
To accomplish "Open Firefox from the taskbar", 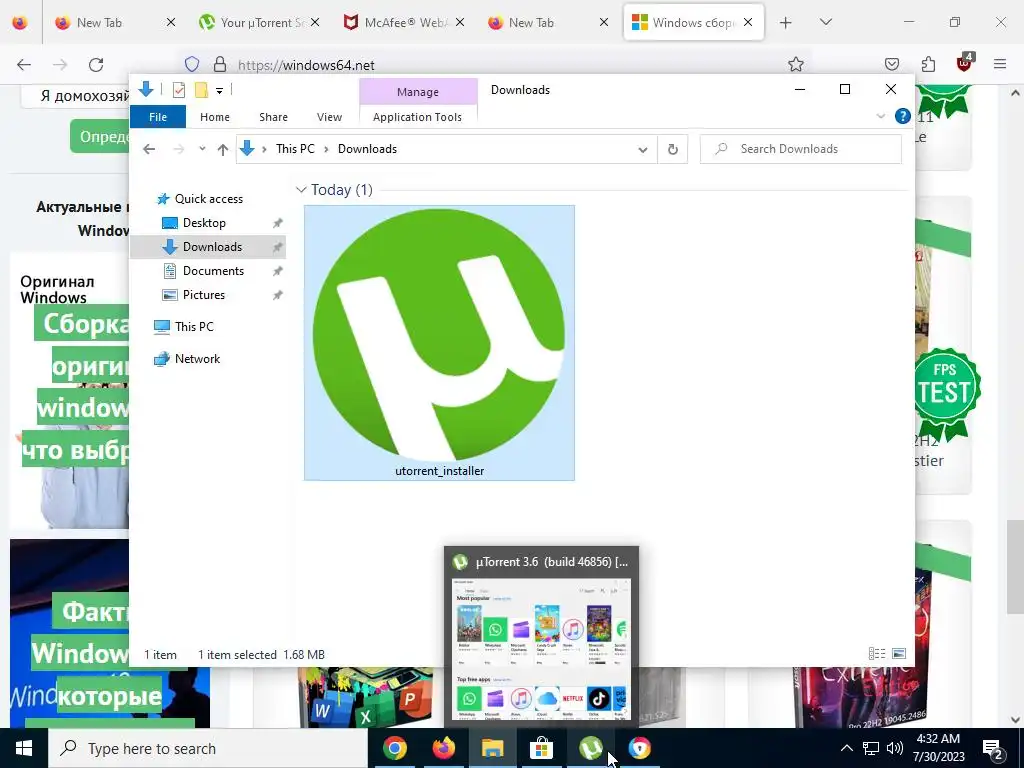I will pos(443,748).
